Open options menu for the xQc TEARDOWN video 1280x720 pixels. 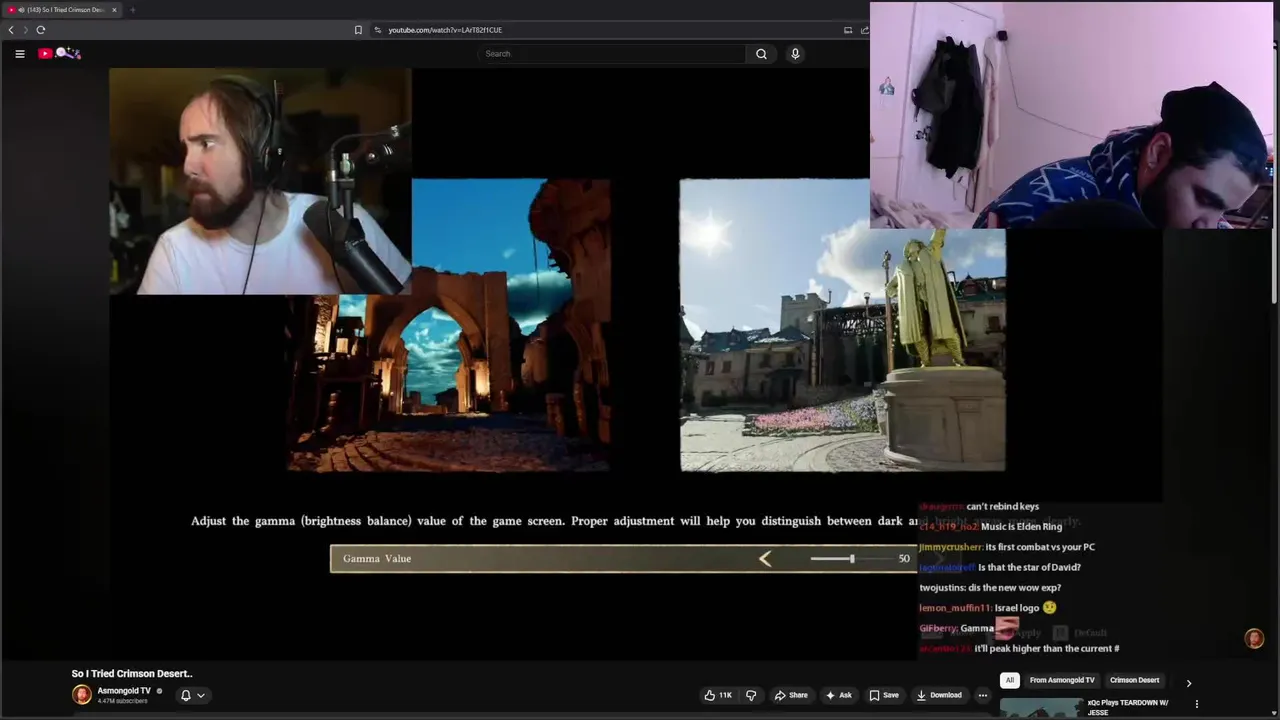tap(1196, 704)
